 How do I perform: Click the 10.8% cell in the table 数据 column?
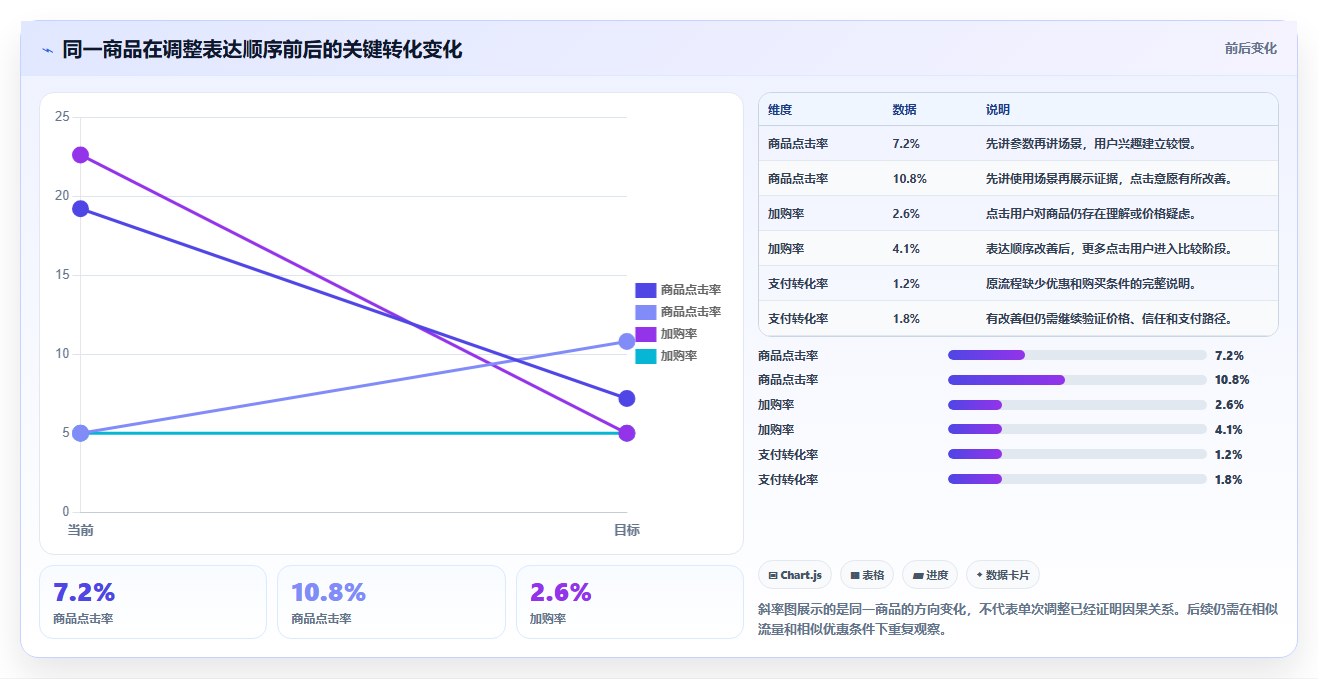pos(910,179)
